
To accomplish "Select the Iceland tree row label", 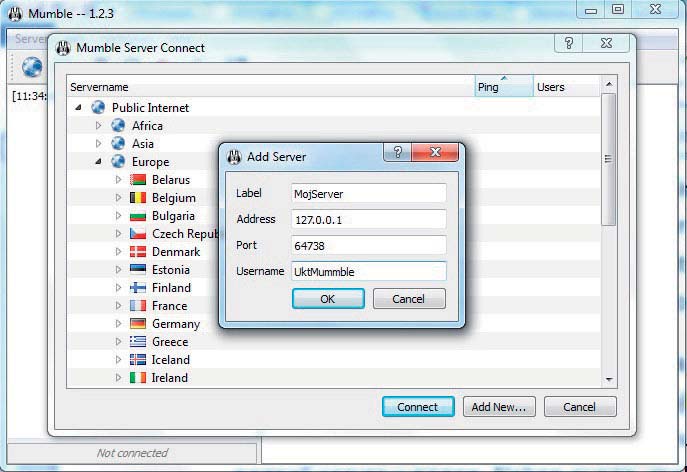I will click(171, 359).
